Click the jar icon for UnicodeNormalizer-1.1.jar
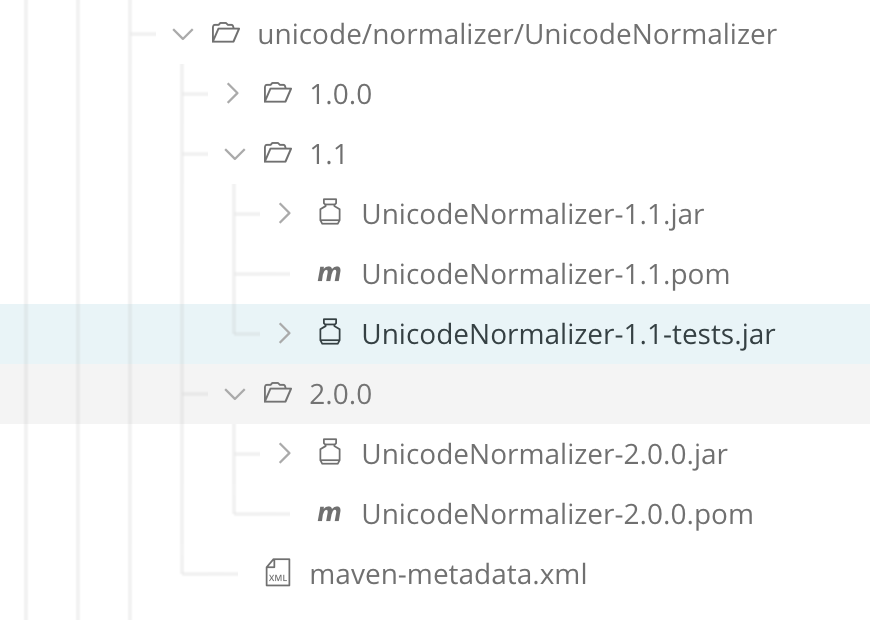The height and width of the screenshot is (620, 870). tap(330, 213)
